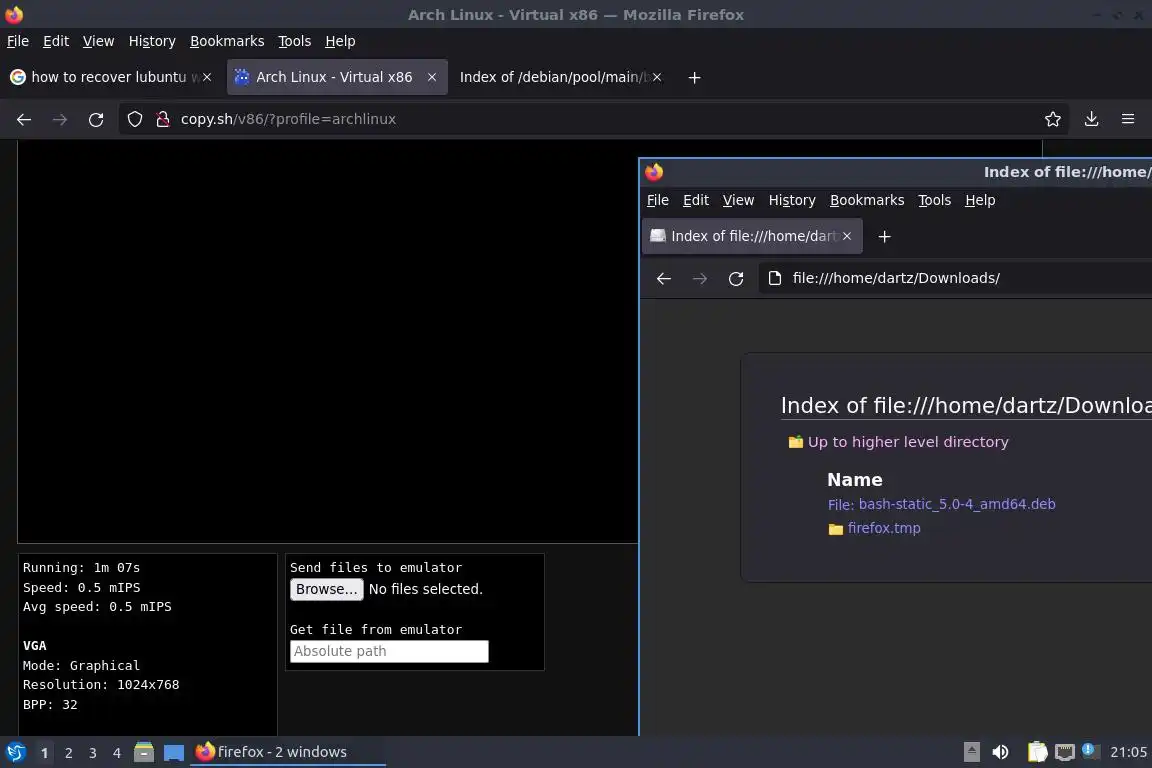Viewport: 1152px width, 768px height.
Task: Open the hamburger application menu
Action: point(1128,119)
